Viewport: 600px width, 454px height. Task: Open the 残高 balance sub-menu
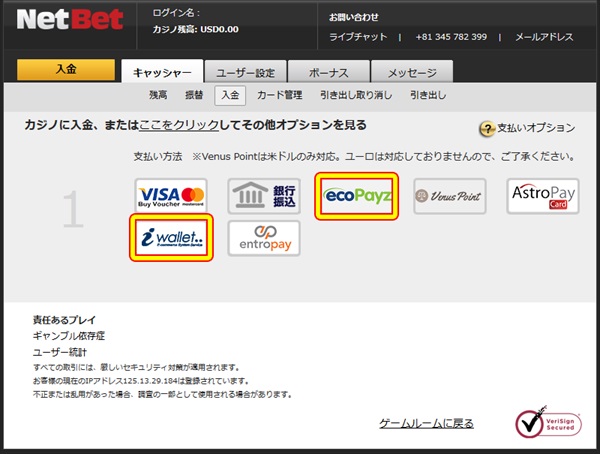pos(158,95)
